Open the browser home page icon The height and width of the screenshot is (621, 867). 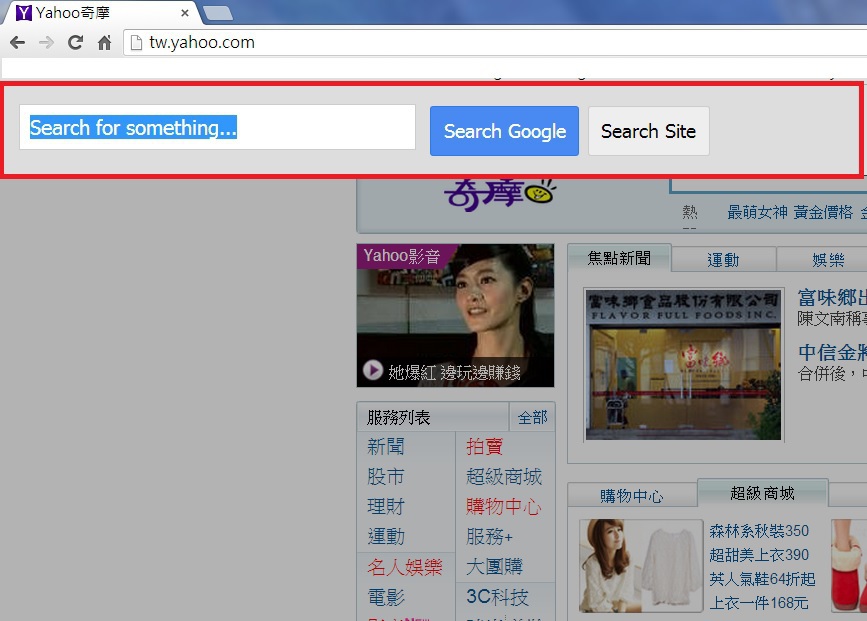[105, 43]
